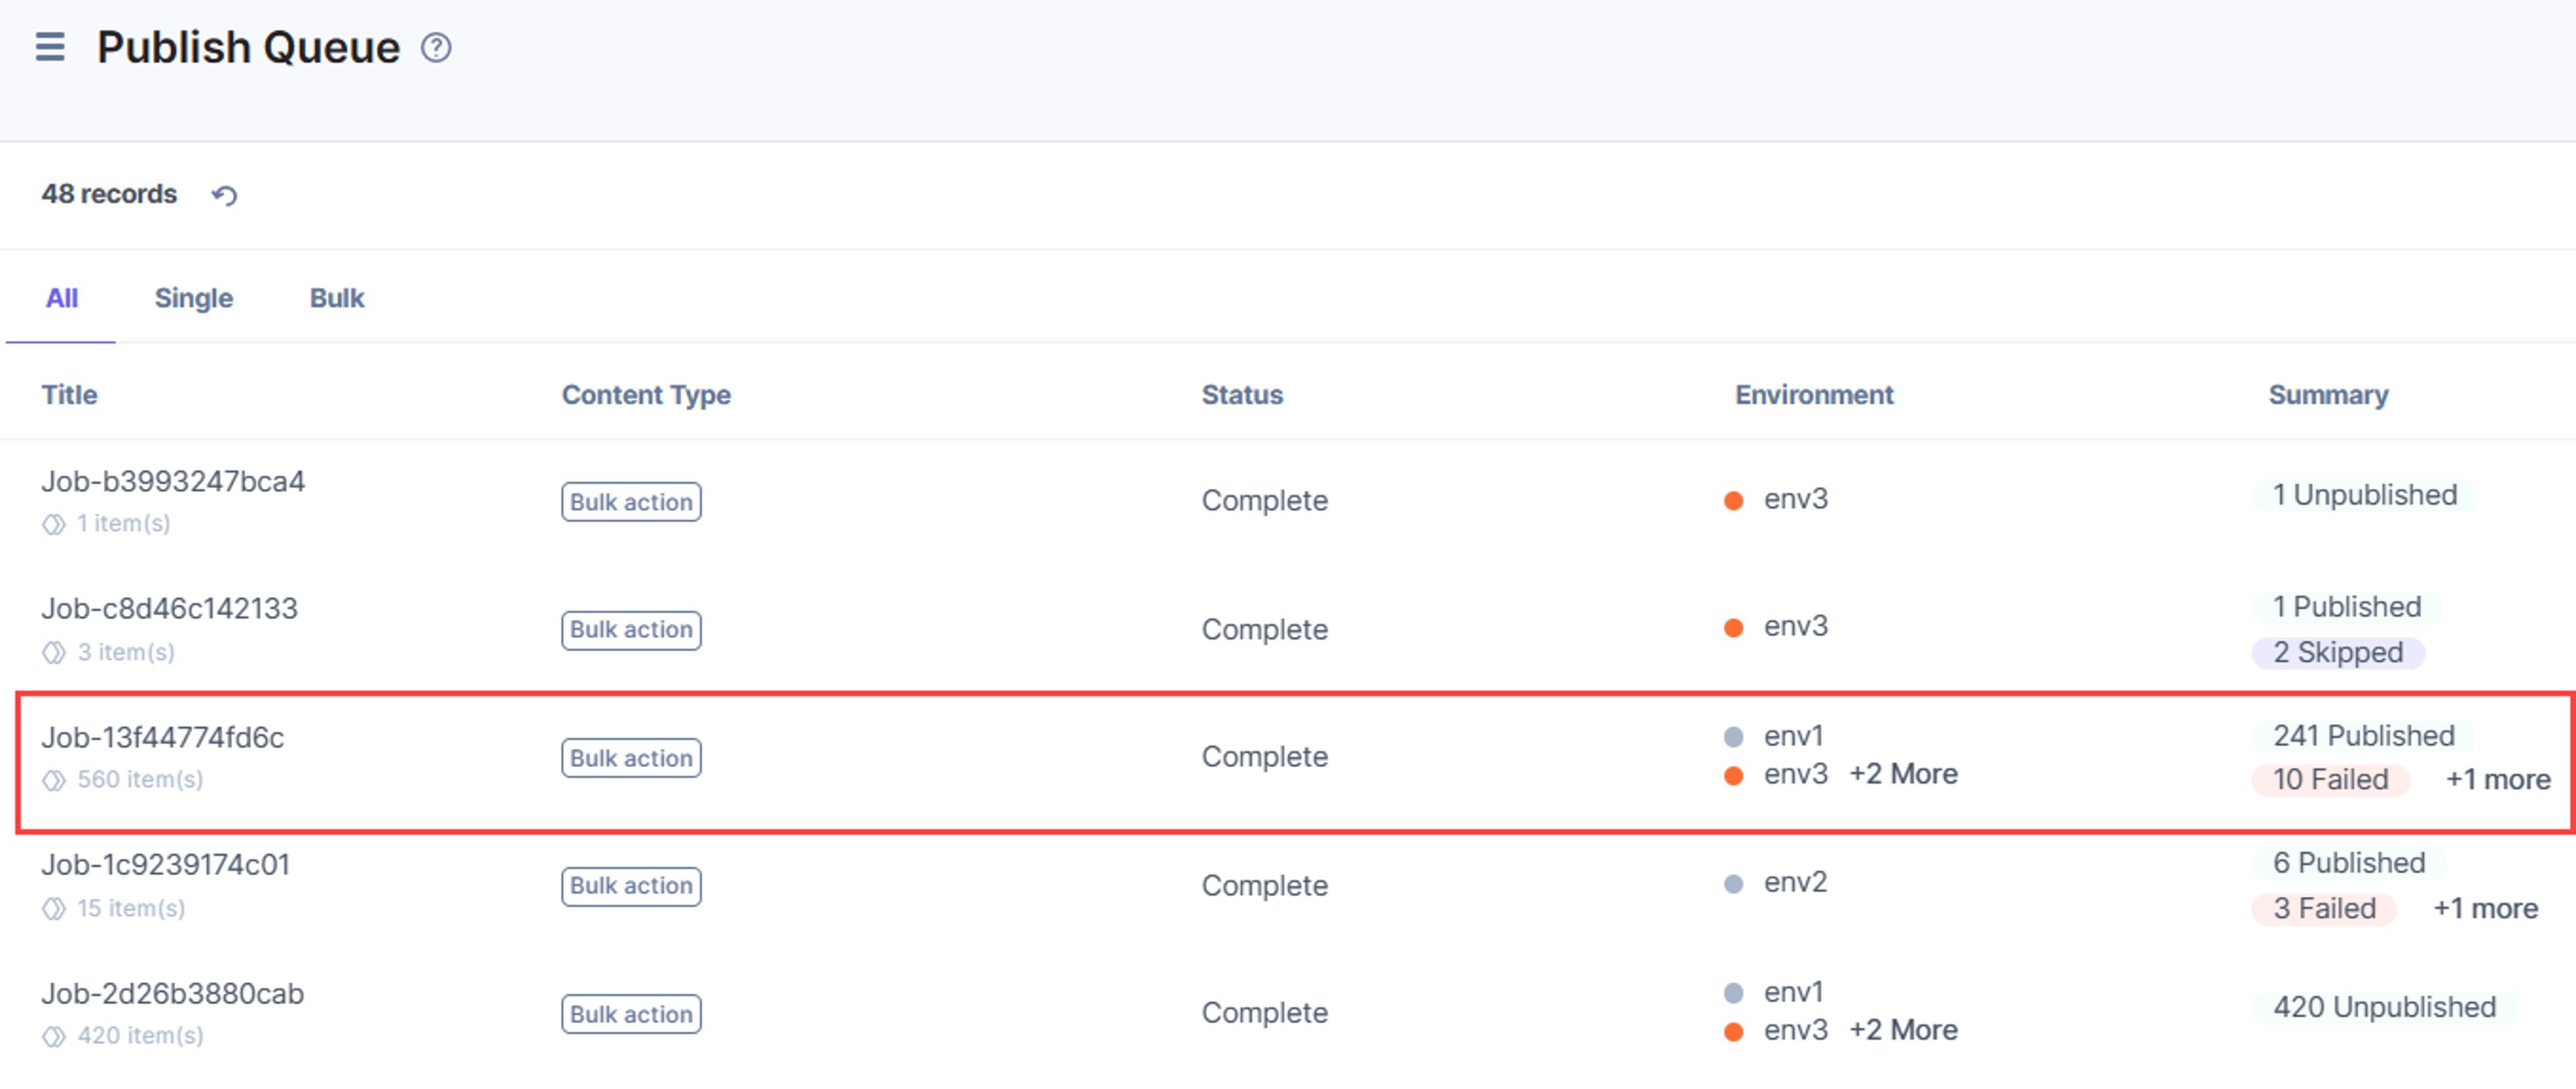Click the Title column header
This screenshot has height=1089, width=2576.
[x=69, y=395]
